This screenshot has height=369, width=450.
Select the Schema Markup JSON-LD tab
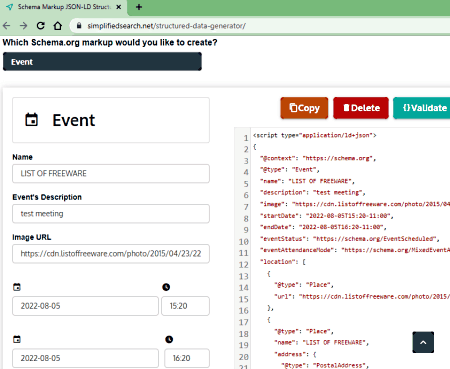[63, 7]
